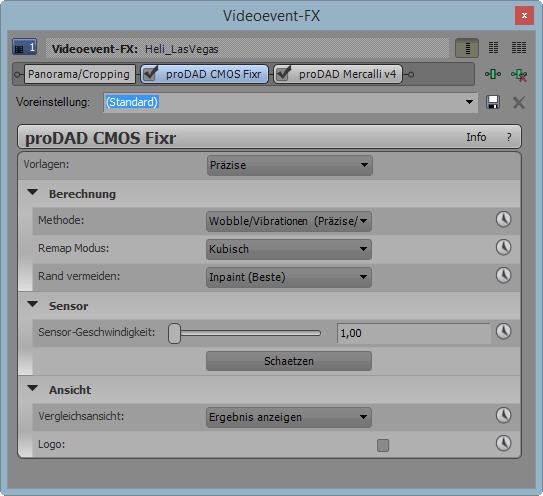Disable the proDAD CMOS Fixr checkbox
Screen dimensions: 543x496
coord(150,73)
